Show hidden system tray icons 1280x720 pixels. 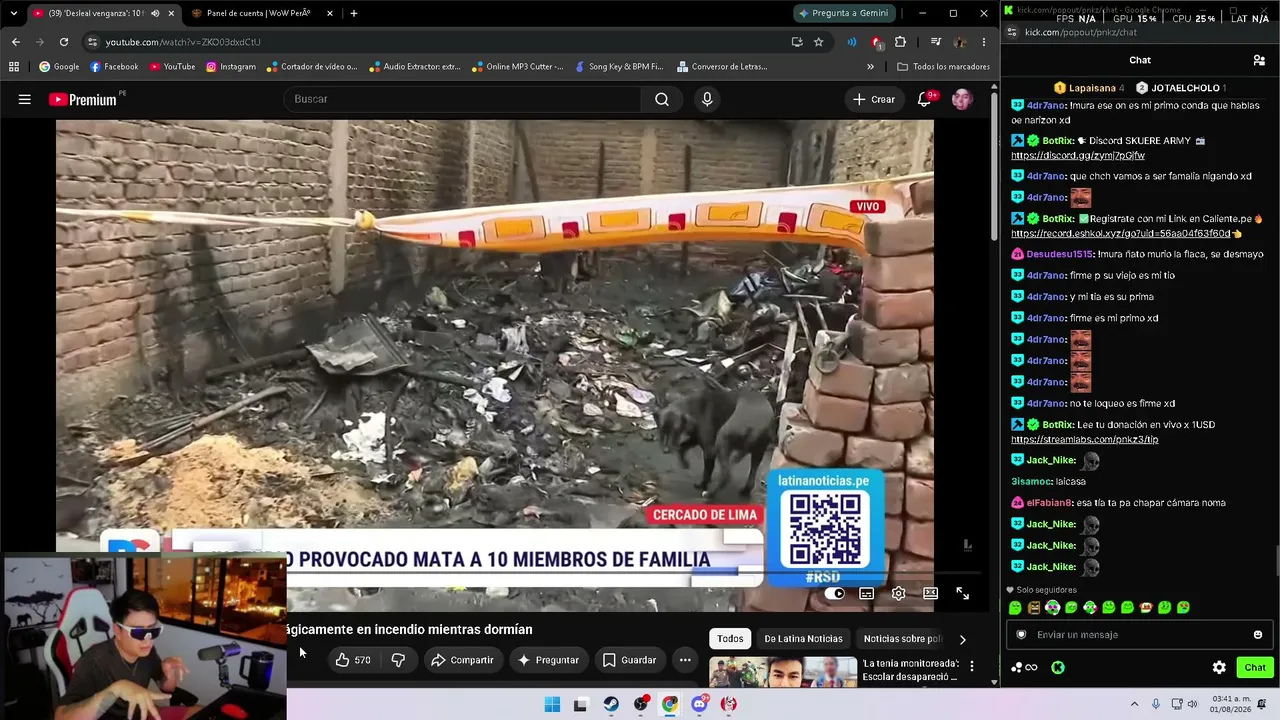click(1134, 704)
